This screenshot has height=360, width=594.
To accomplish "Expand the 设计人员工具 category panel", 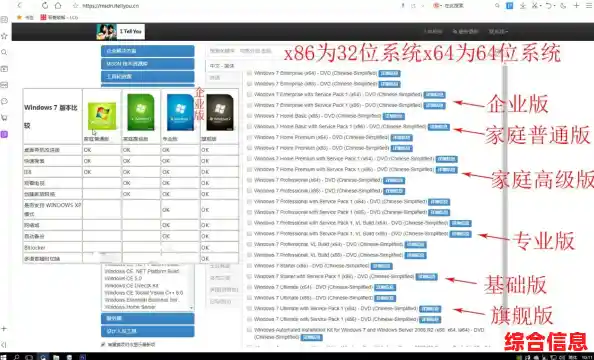I will 148,331.
